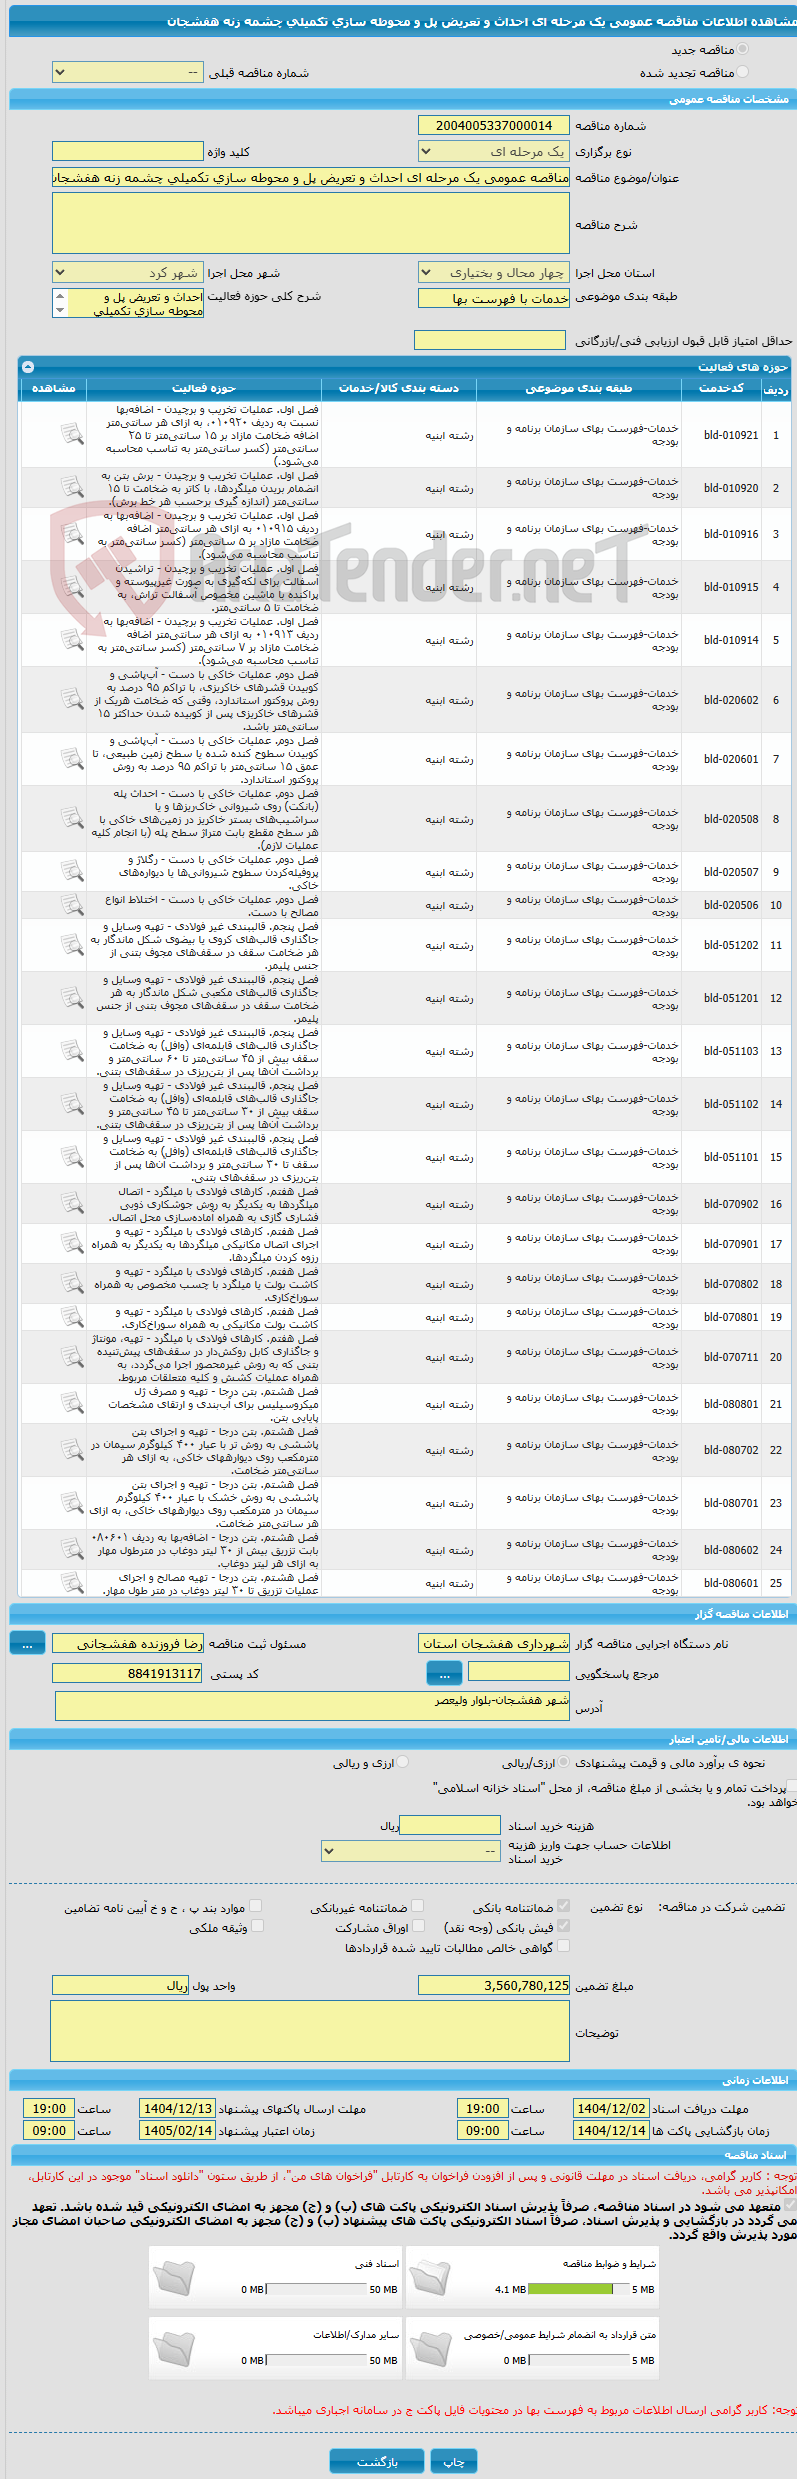Viewport: 797px width, 2479px height.
Task: Open the view icon for row bld-020508
Action: pyautogui.click(x=72, y=819)
